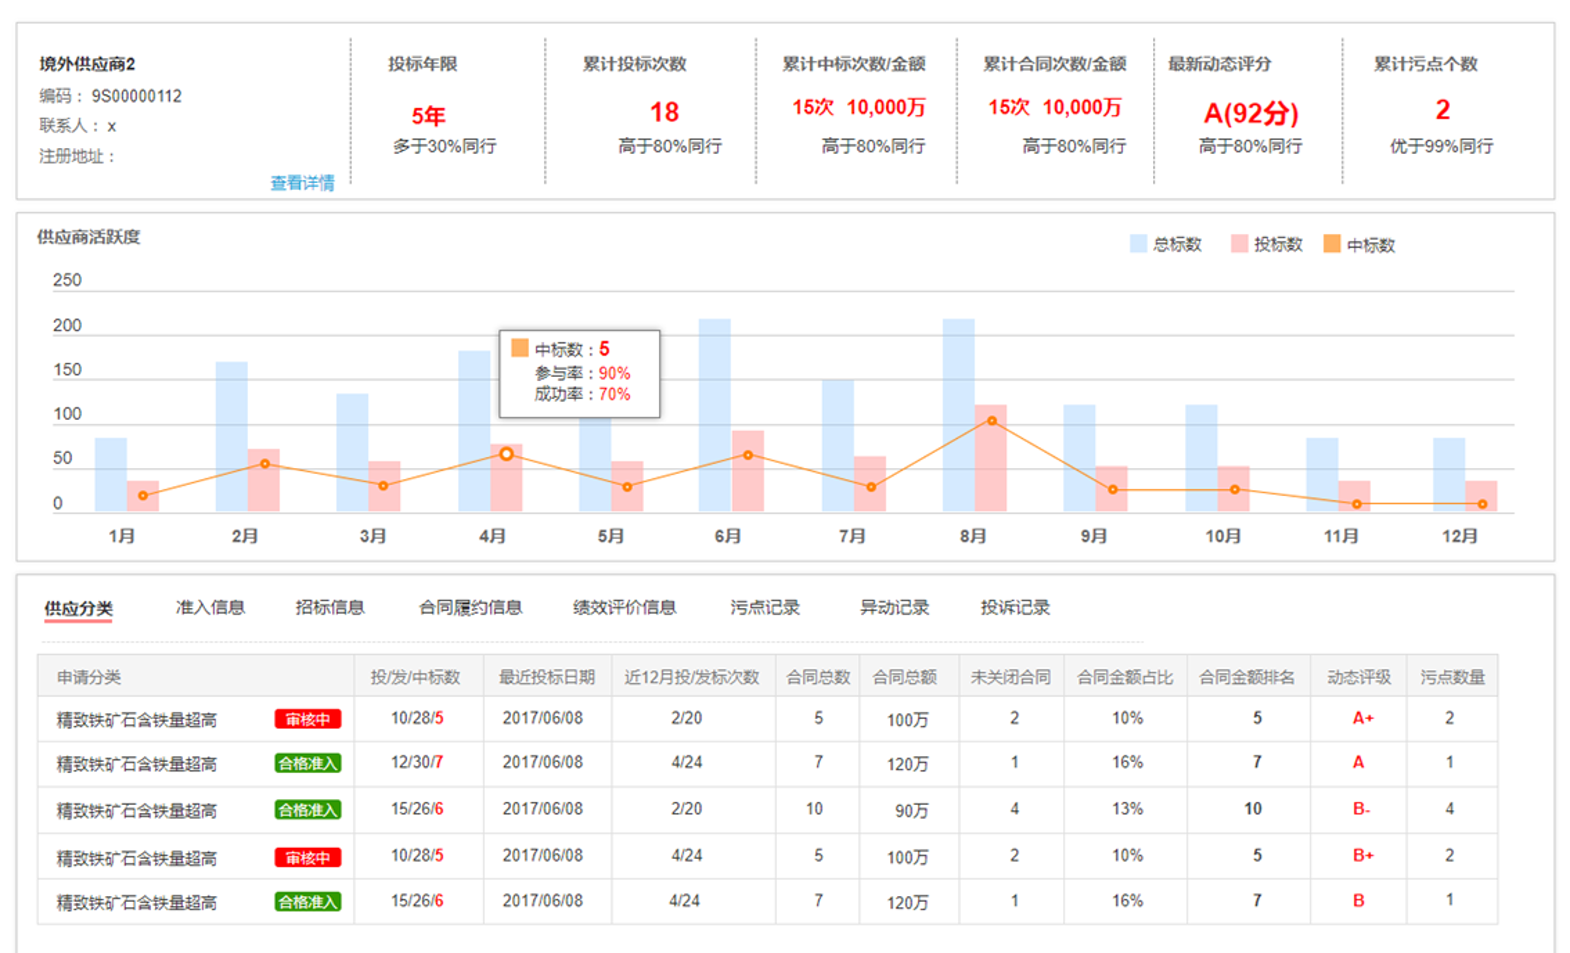Viewport: 1570px width, 953px height.
Task: Click 合格准入 badge in the B- rated row
Action: 308,810
